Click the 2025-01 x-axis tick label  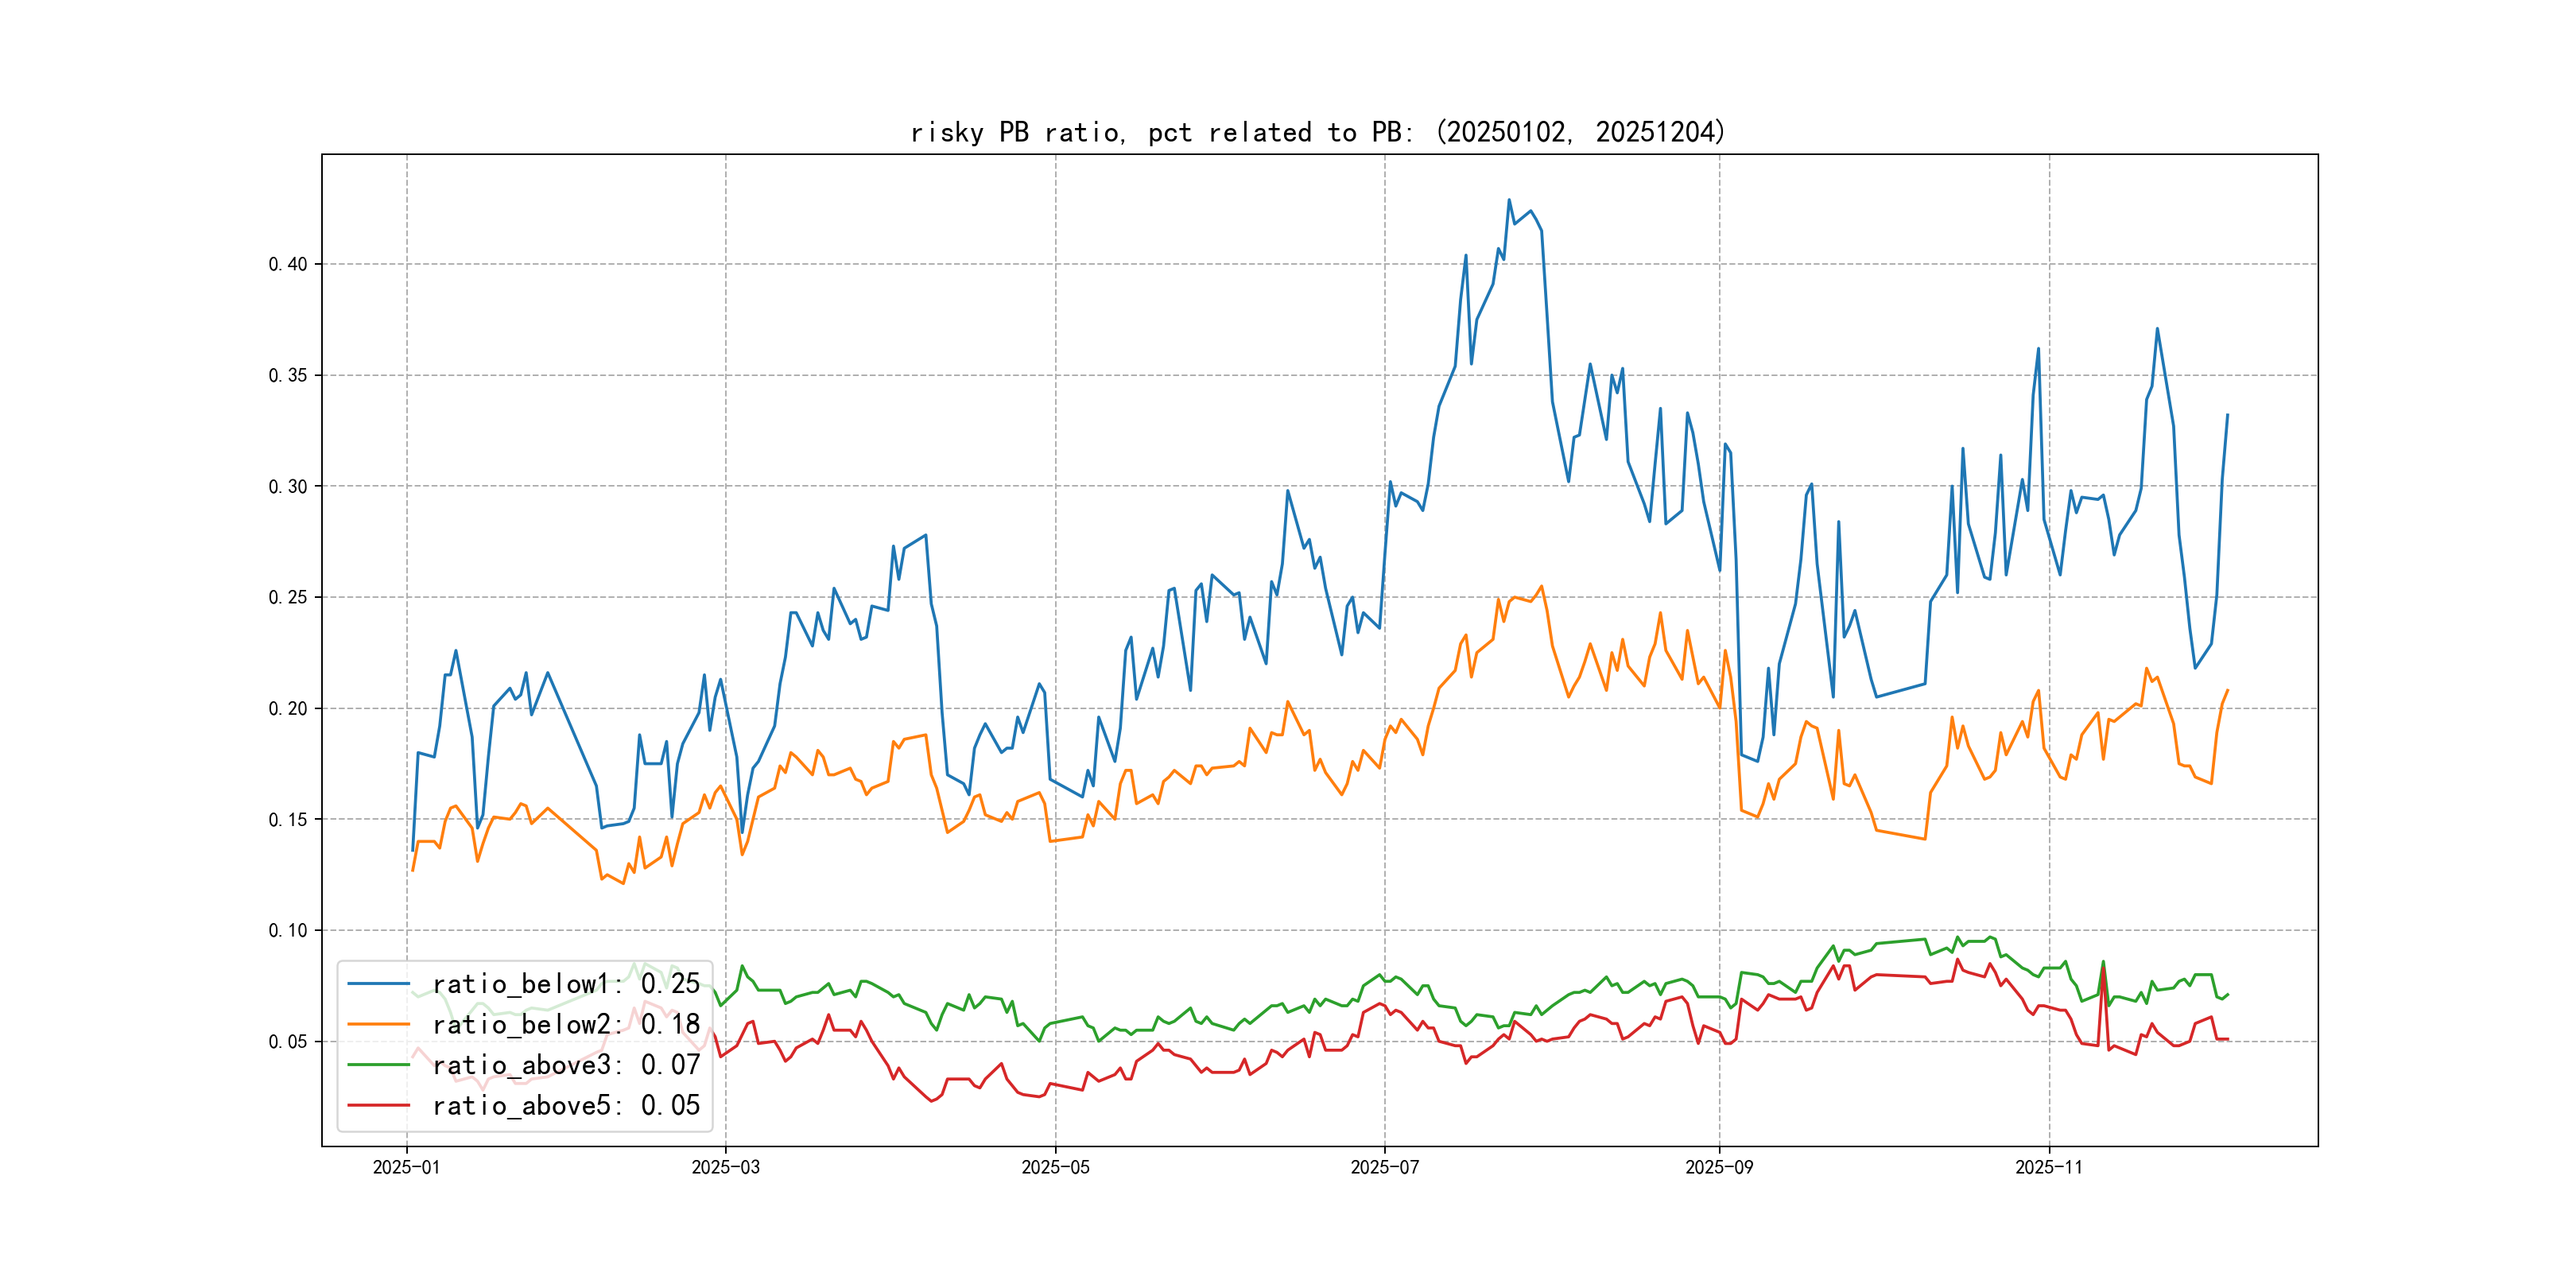(x=406, y=1167)
